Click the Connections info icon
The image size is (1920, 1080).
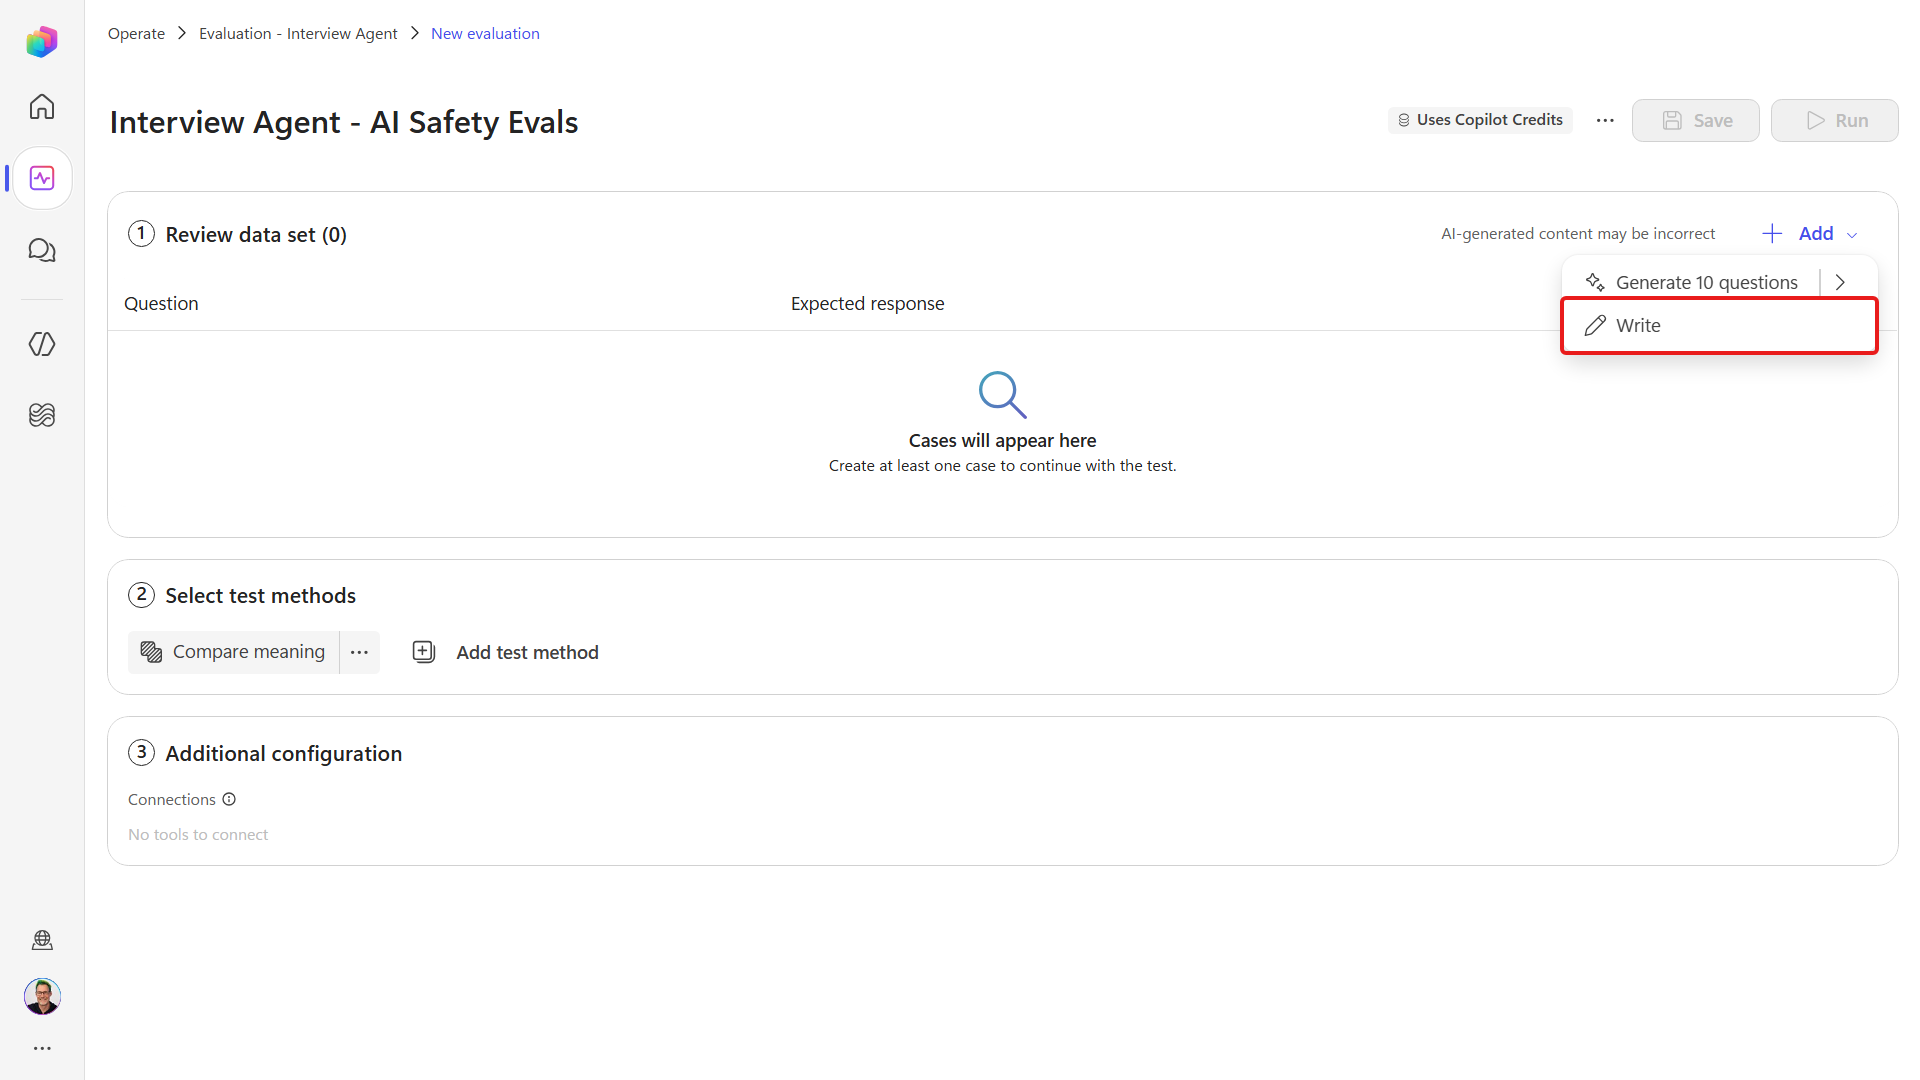point(229,799)
